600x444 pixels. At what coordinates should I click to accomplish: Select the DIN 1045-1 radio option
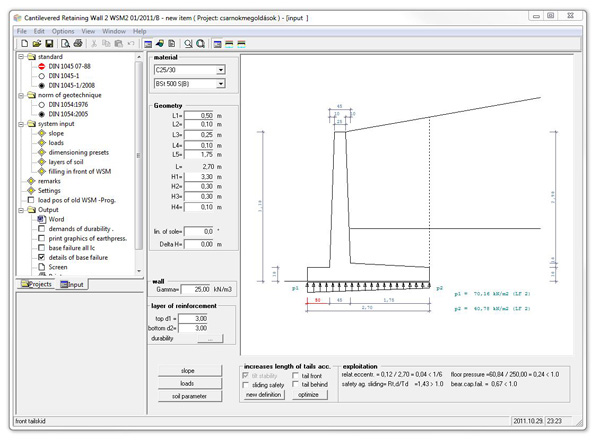pos(42,76)
